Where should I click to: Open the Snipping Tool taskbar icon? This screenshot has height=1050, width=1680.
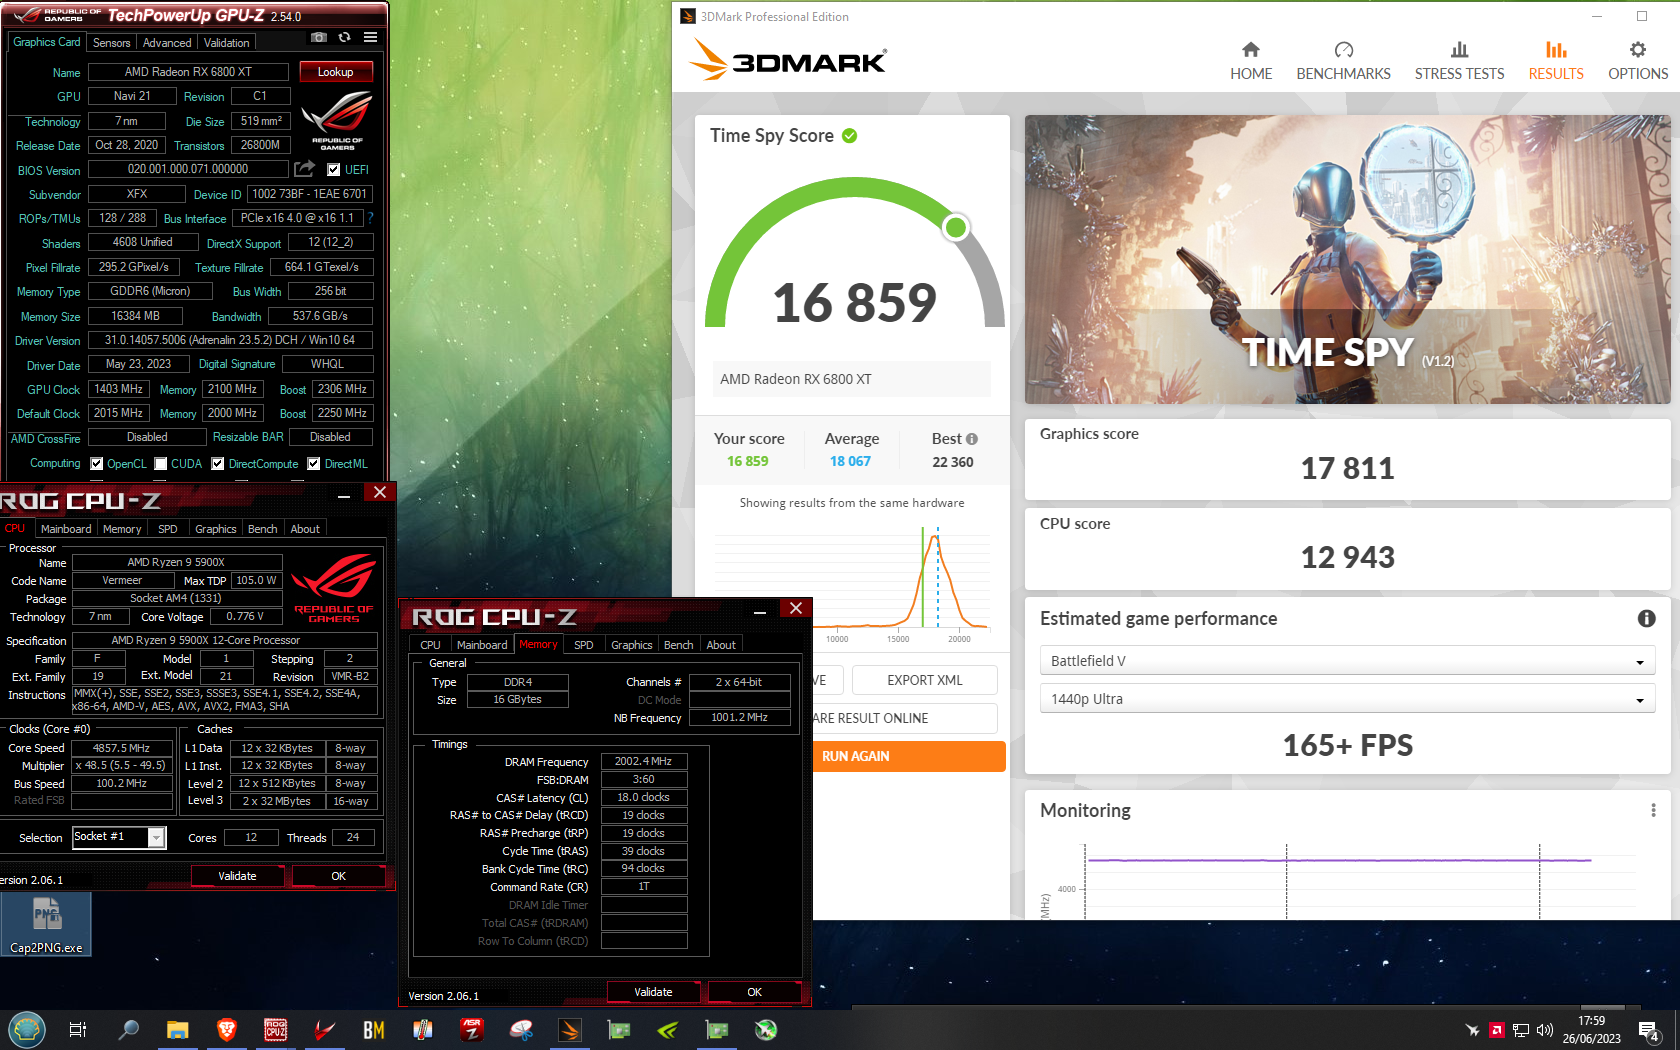(521, 1029)
